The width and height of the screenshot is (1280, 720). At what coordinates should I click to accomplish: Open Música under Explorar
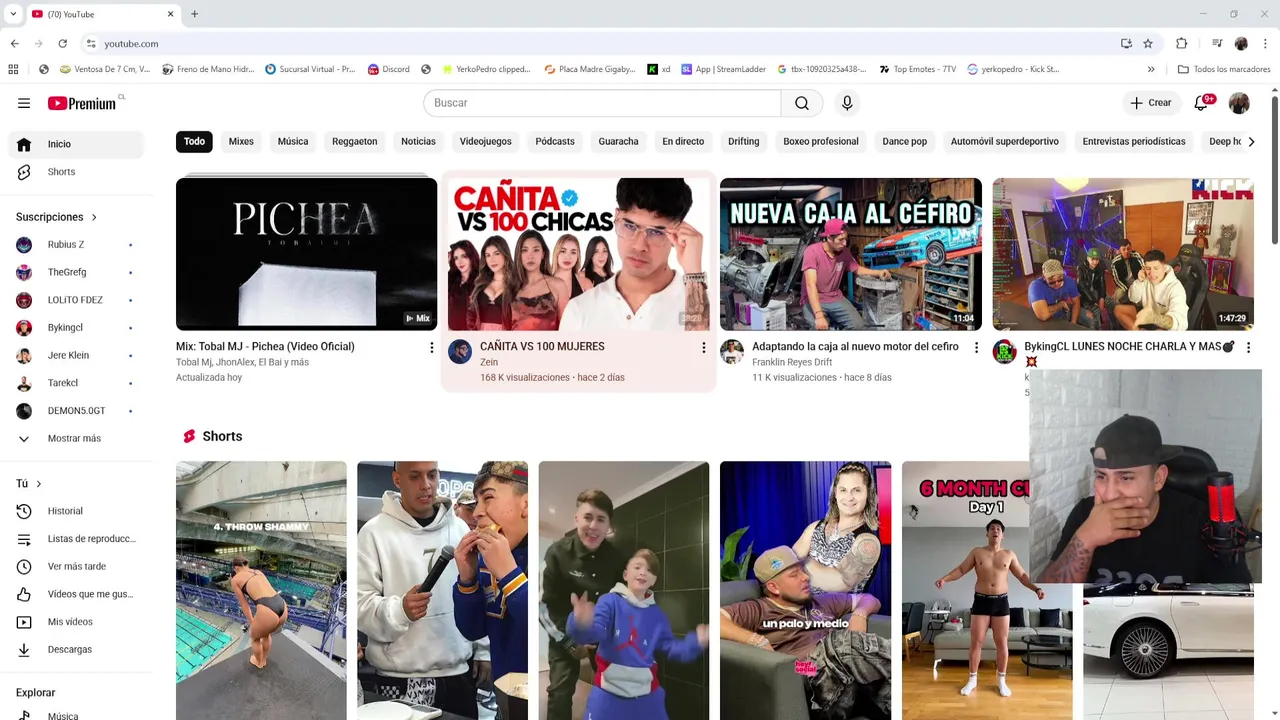pos(76,716)
